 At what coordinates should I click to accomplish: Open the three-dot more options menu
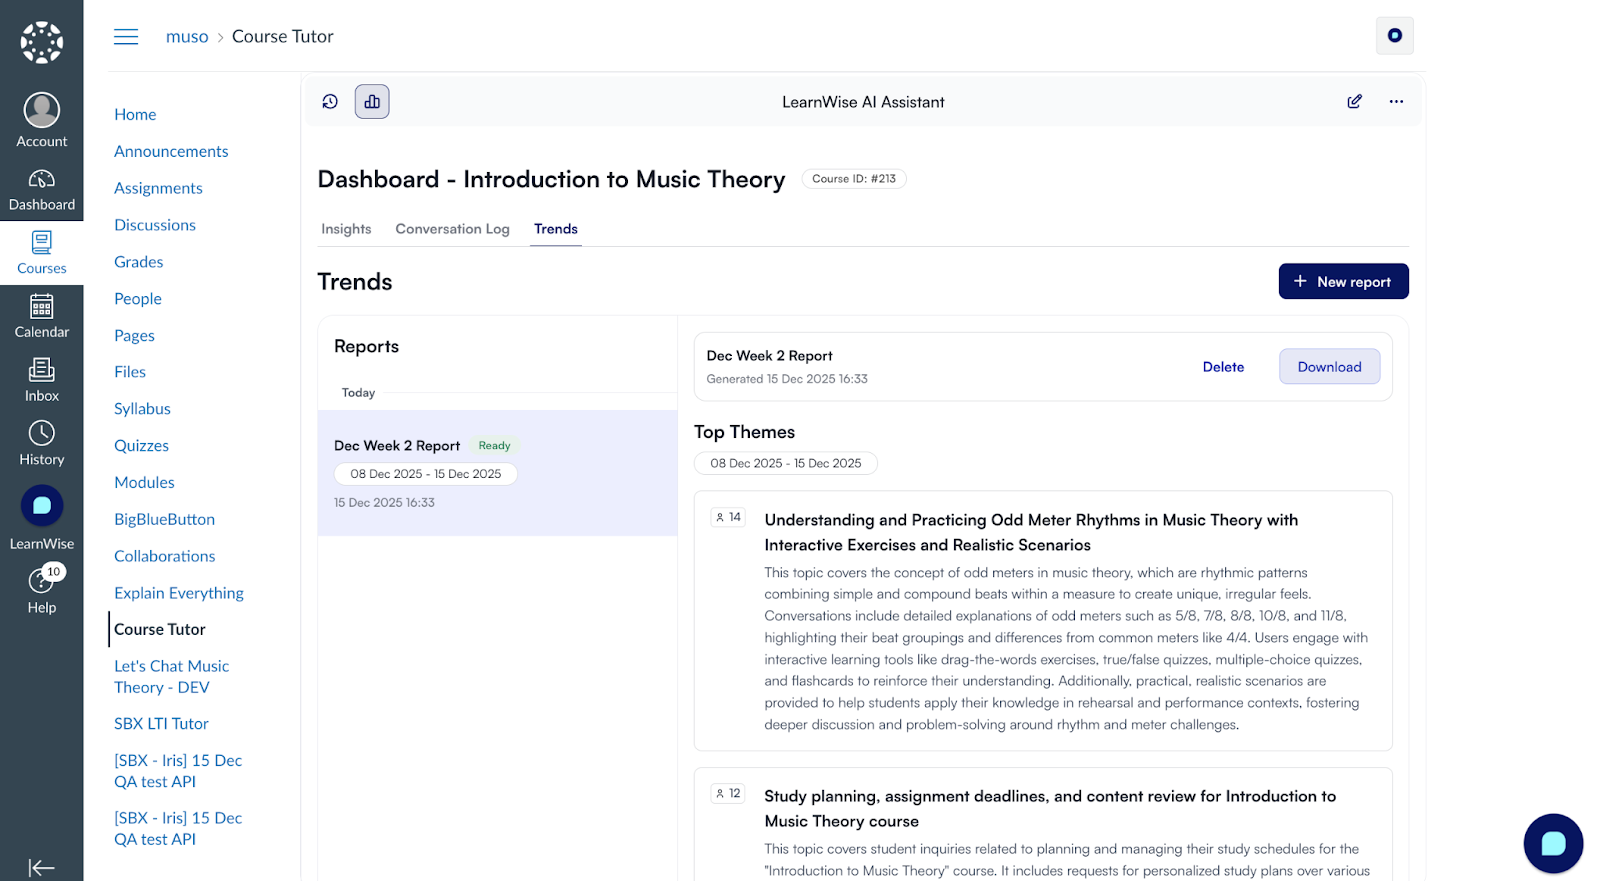(1396, 102)
